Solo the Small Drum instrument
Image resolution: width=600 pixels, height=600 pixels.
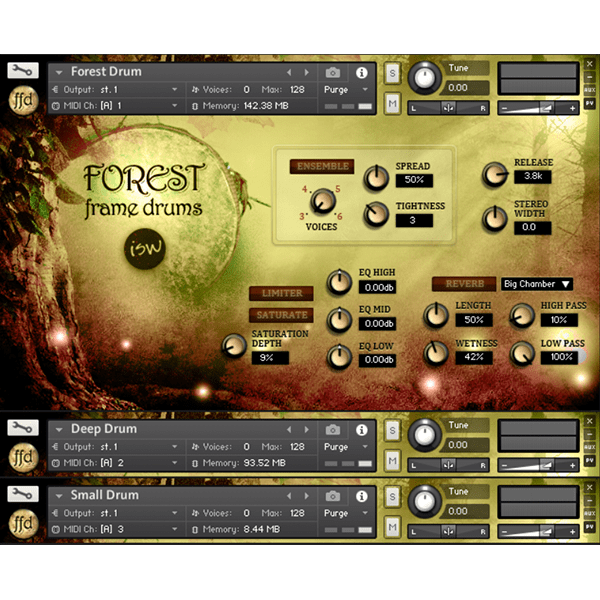(392, 496)
